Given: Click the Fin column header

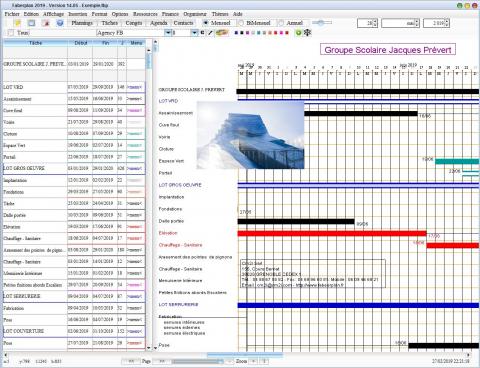Looking at the screenshot, I should click(x=105, y=43).
